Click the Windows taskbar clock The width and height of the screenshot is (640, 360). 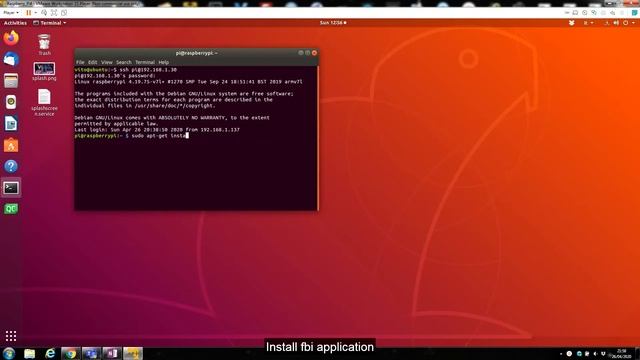(x=621, y=354)
